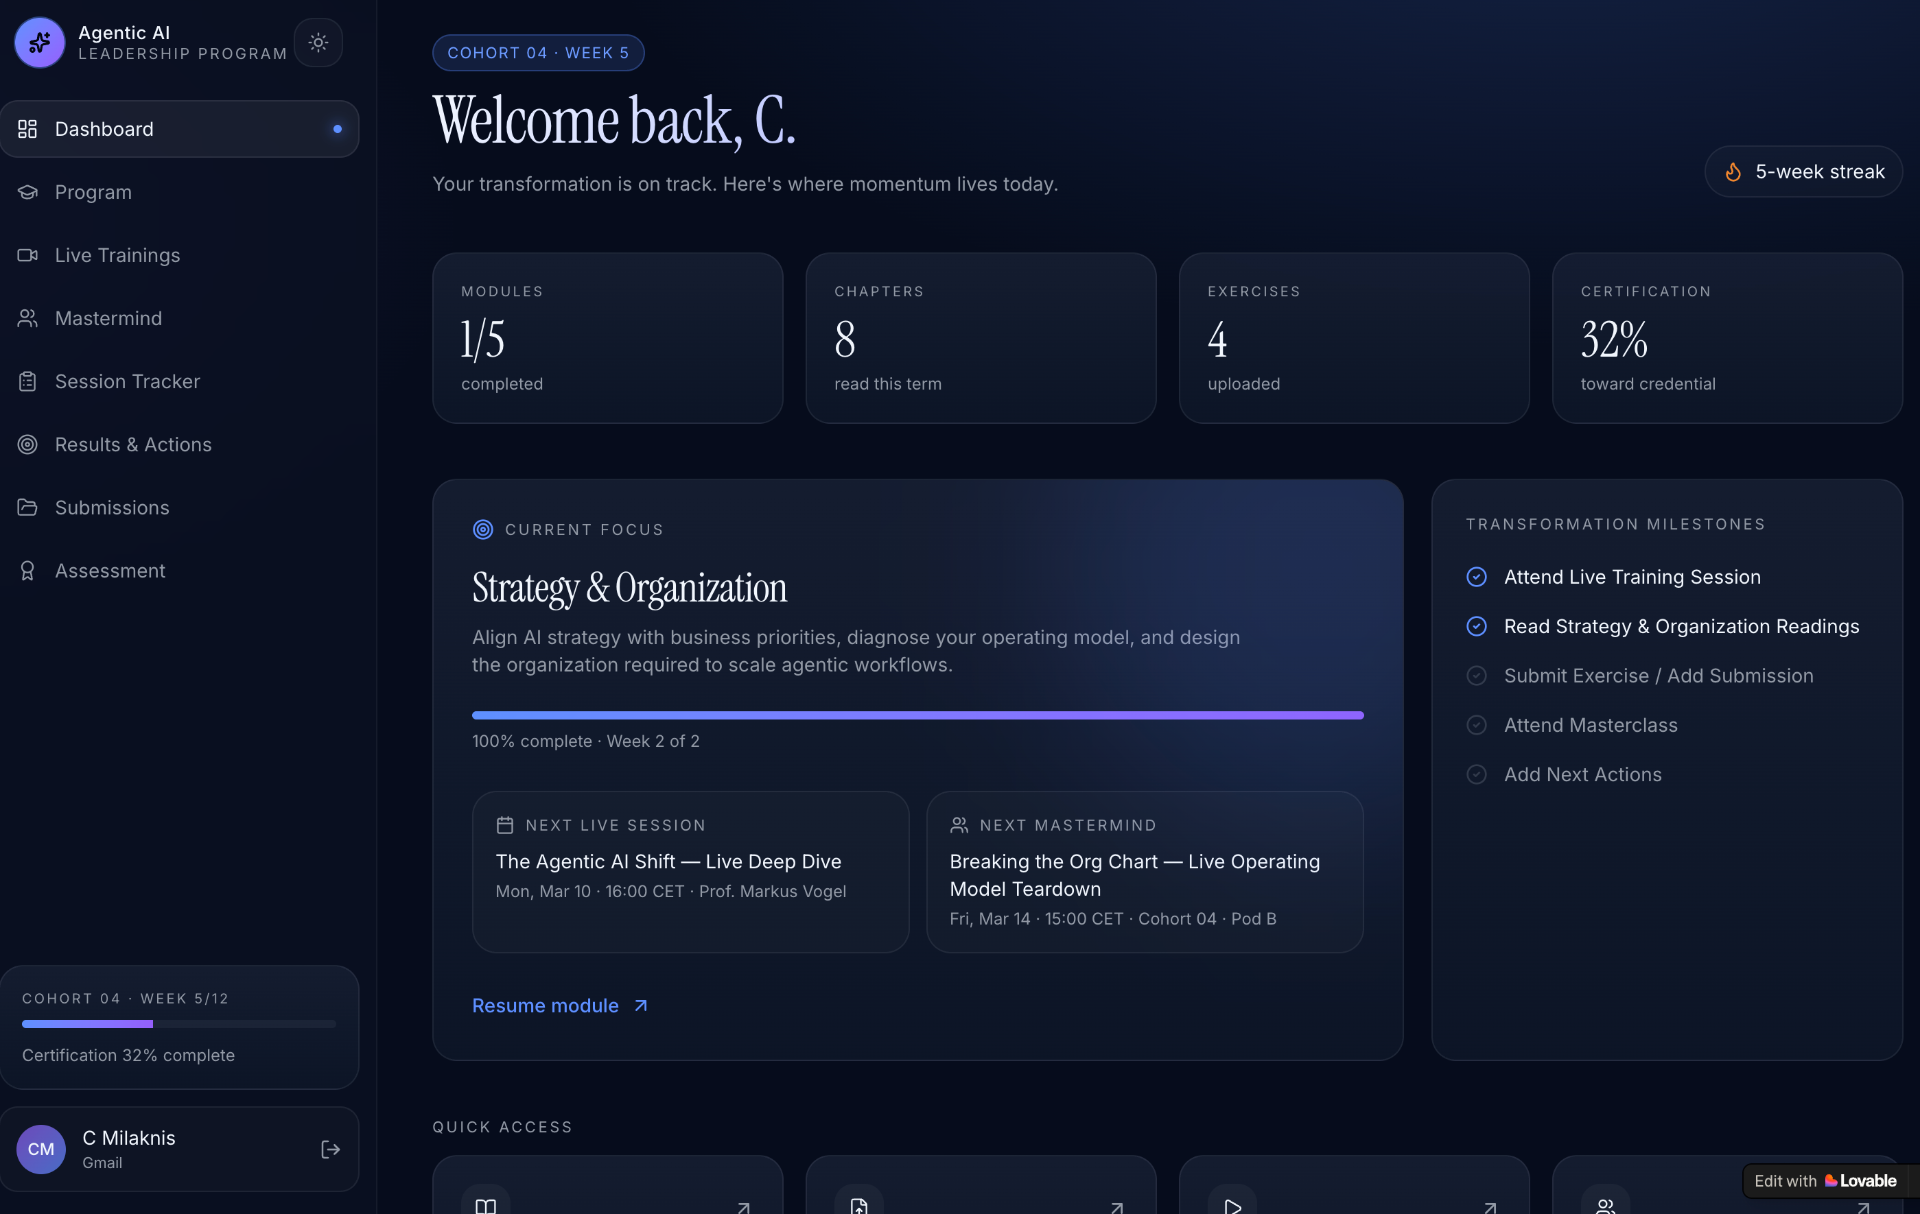This screenshot has height=1214, width=1920.
Task: Click the file upload icon quick access card
Action: (x=980, y=1186)
